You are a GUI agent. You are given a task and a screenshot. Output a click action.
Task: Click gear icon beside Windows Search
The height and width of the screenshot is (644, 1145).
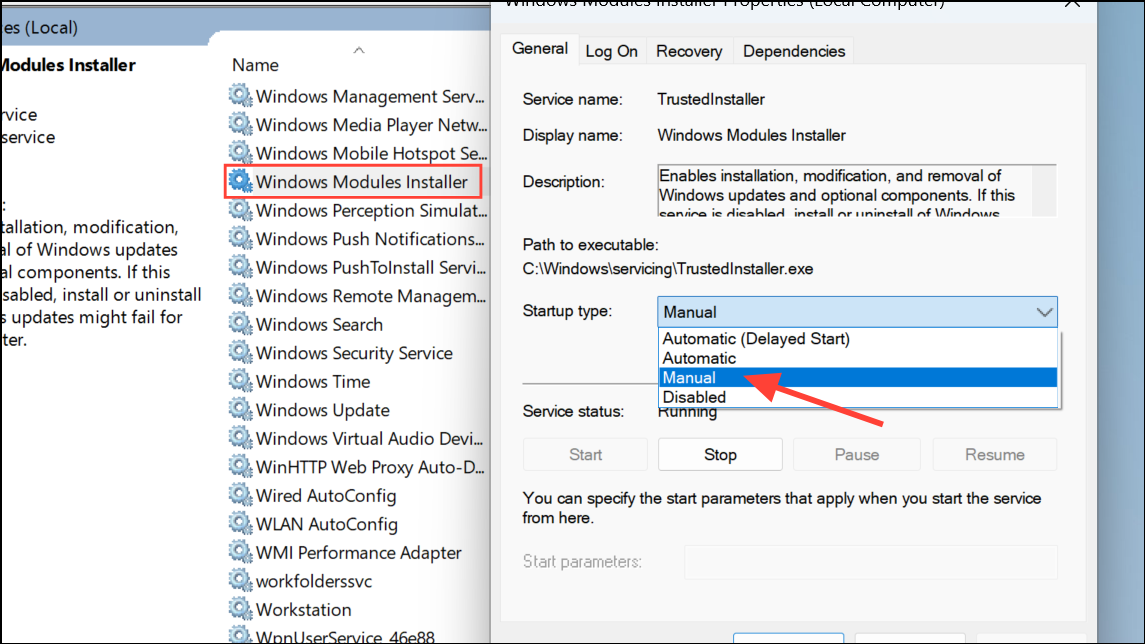tap(240, 323)
